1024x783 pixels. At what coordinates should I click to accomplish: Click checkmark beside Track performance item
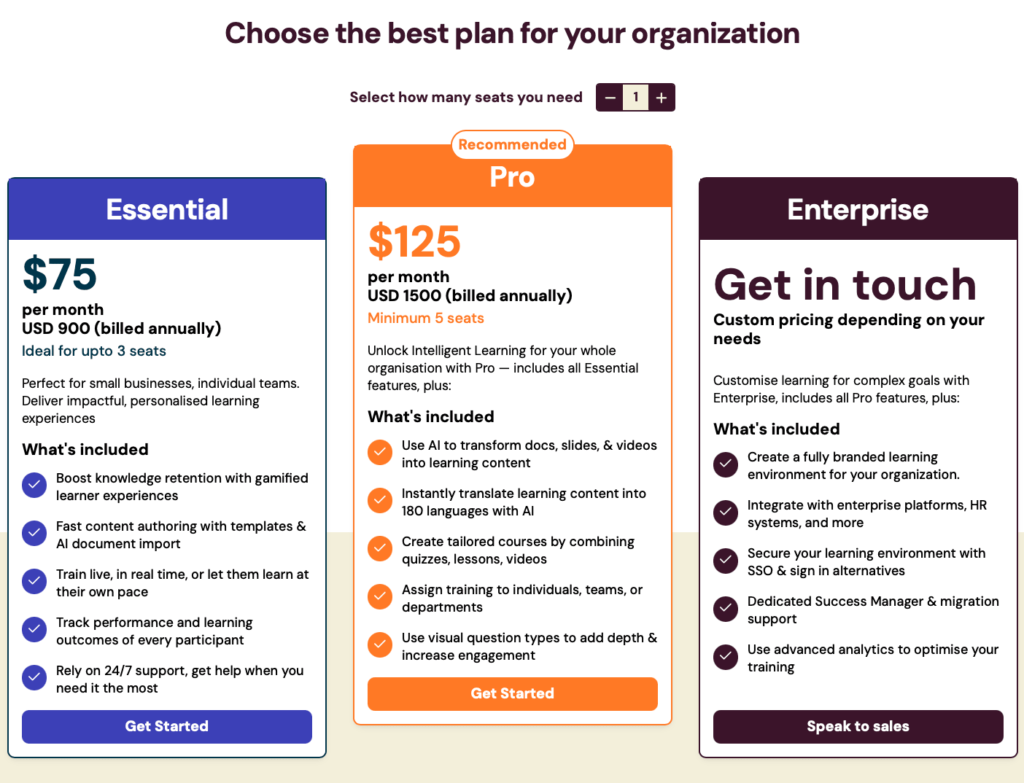[x=34, y=630]
